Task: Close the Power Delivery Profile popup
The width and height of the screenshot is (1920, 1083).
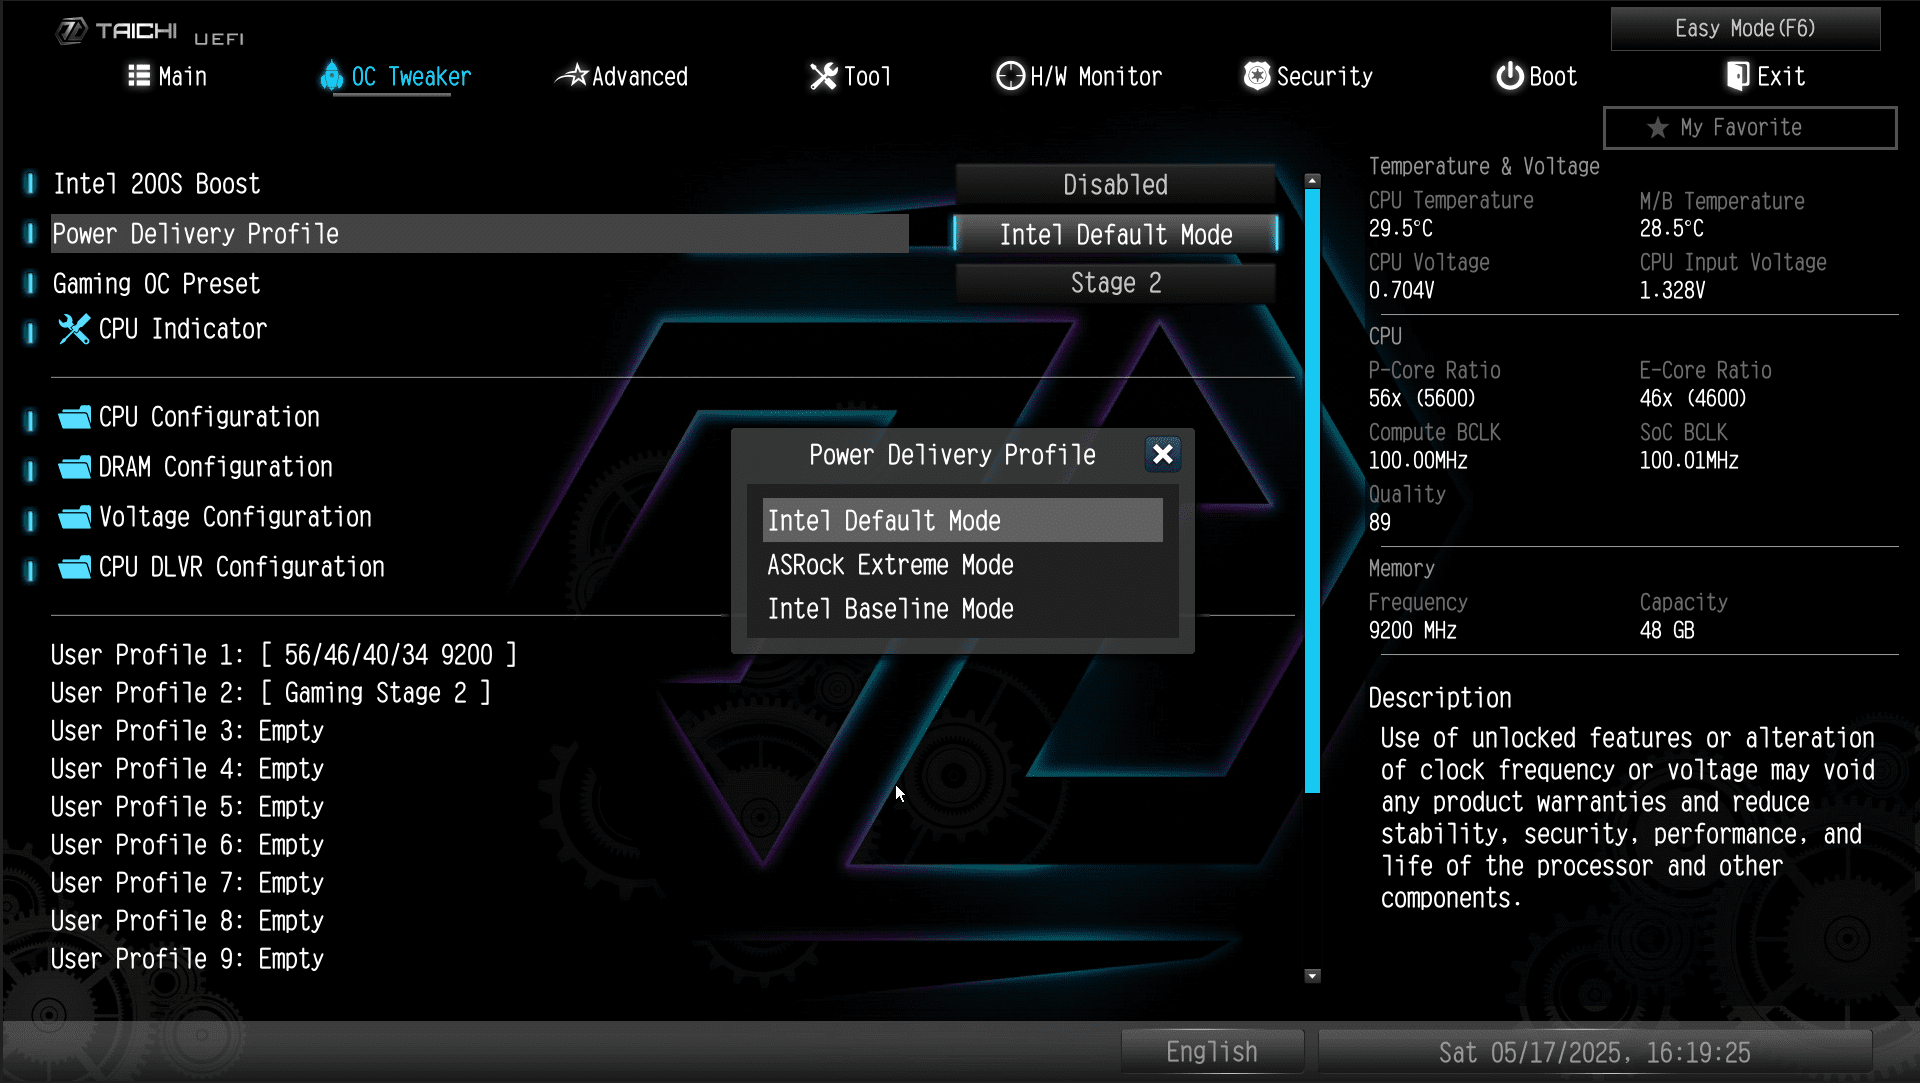Action: [x=1162, y=454]
